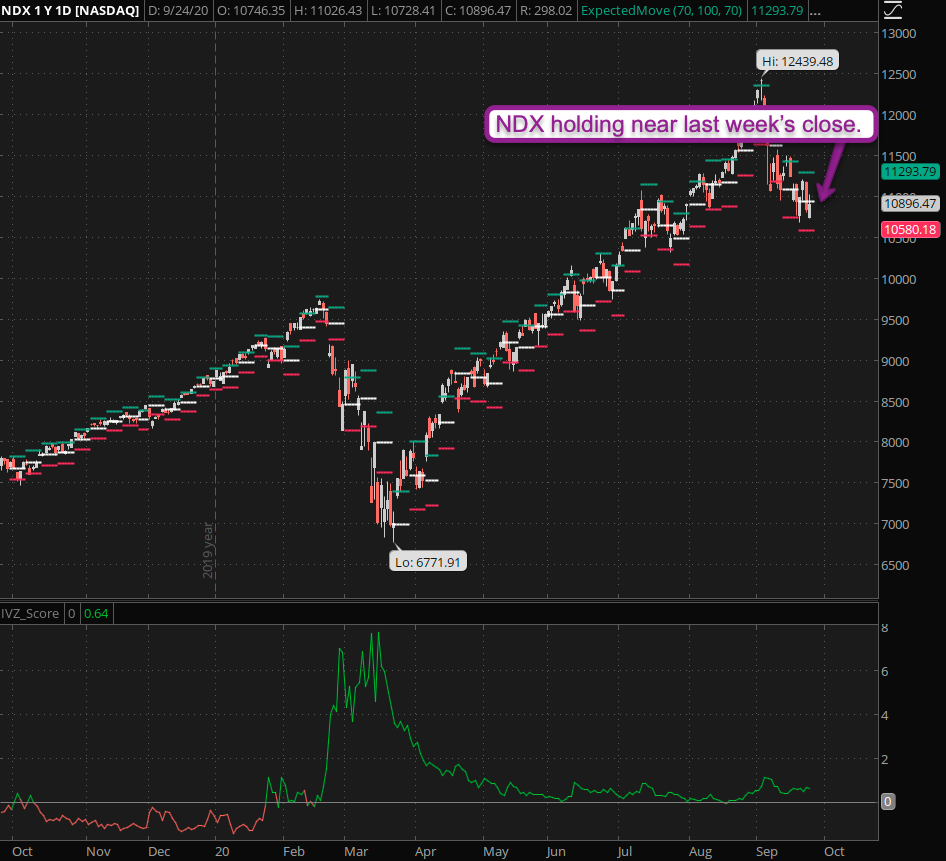Image resolution: width=946 pixels, height=861 pixels.
Task: Click the 2019 year vertical marker label
Action: (208, 550)
